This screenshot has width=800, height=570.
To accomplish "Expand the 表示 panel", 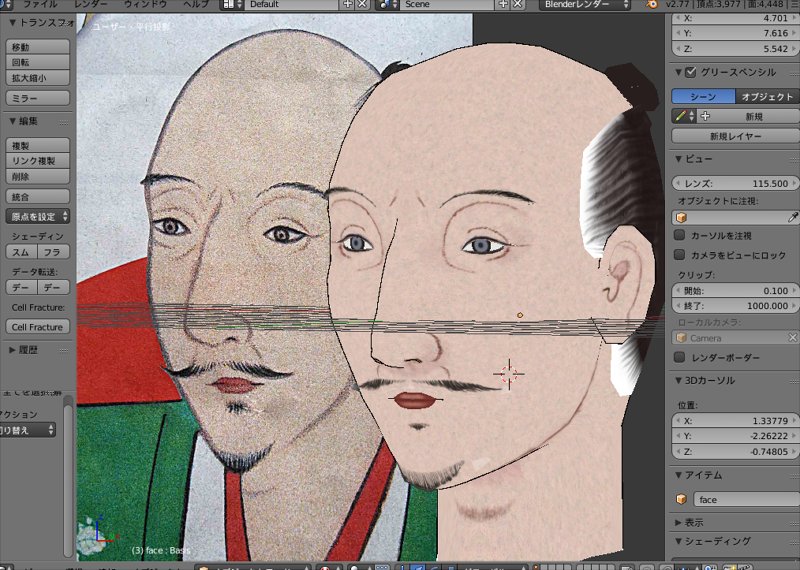I will [x=679, y=522].
